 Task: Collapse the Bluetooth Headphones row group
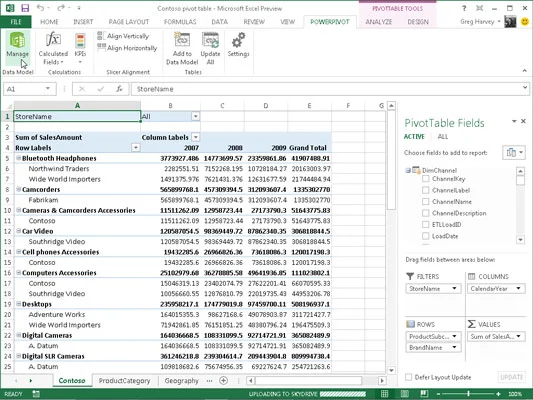(19, 158)
